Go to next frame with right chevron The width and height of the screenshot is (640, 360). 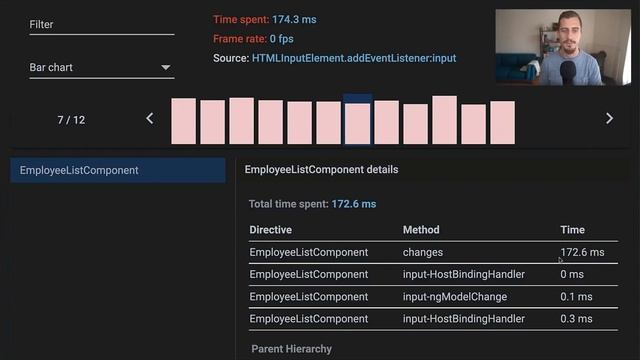coord(609,119)
